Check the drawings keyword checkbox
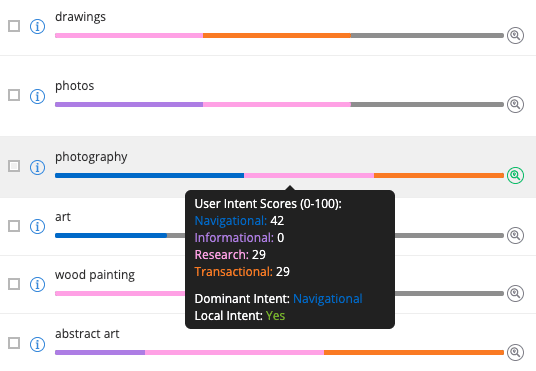The height and width of the screenshot is (371, 536). click(14, 26)
